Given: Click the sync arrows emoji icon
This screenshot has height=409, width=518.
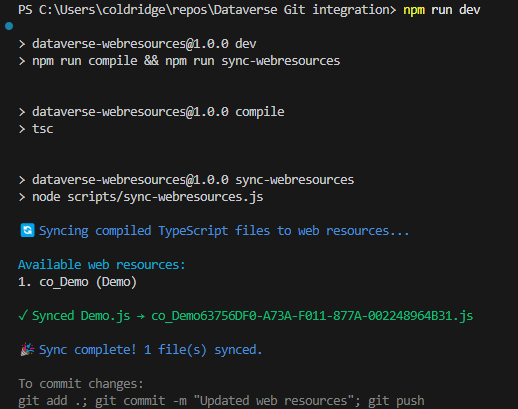Looking at the screenshot, I should [27, 230].
